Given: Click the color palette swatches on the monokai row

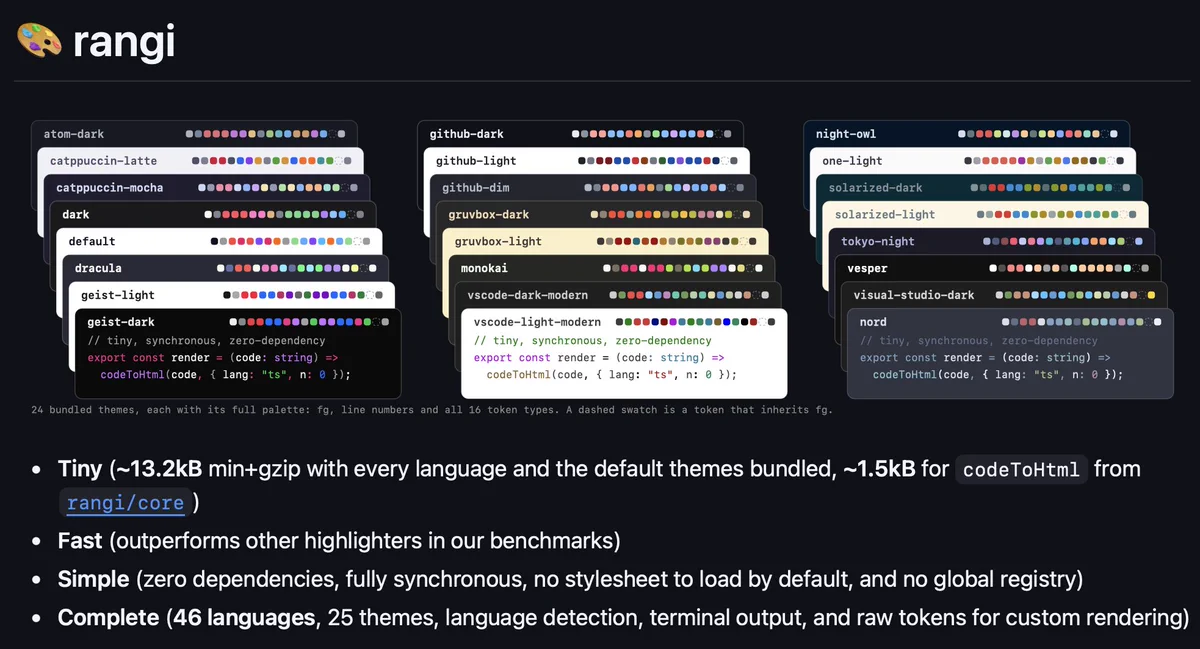Looking at the screenshot, I should point(683,268).
